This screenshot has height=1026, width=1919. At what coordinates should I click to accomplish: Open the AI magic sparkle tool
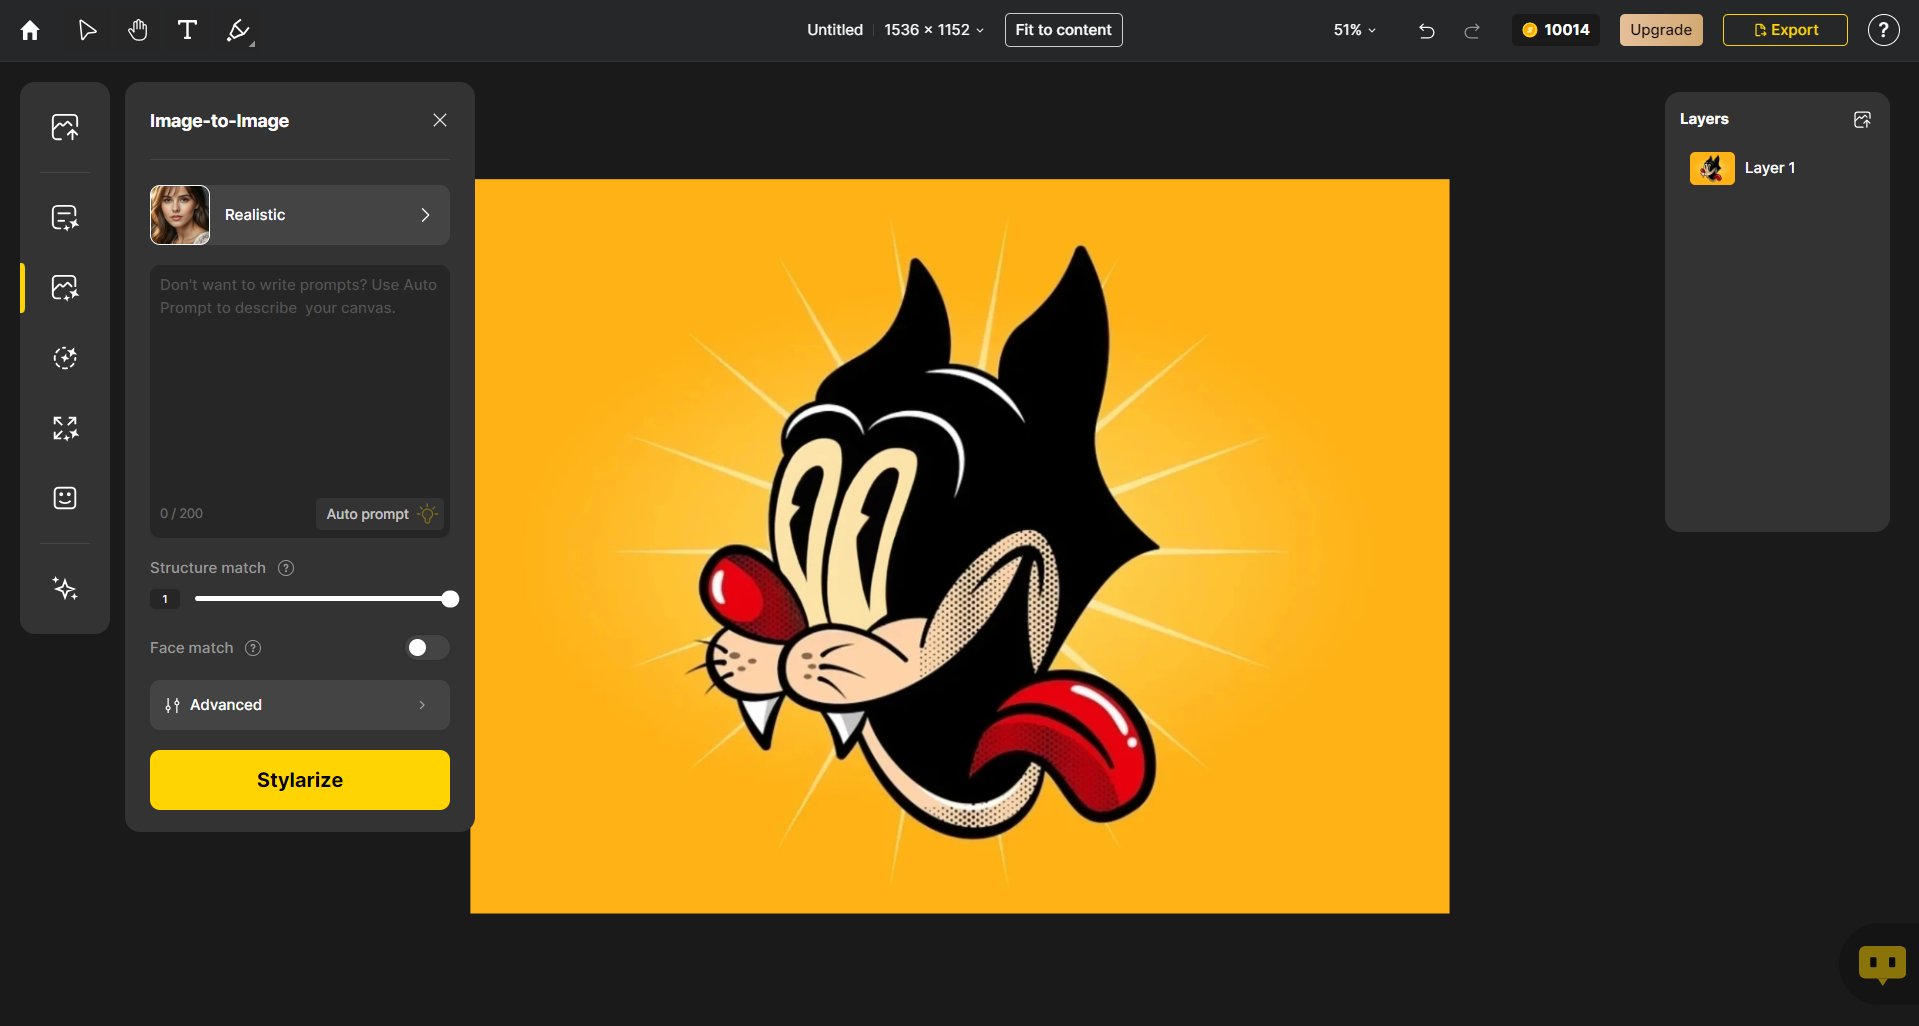tap(65, 588)
